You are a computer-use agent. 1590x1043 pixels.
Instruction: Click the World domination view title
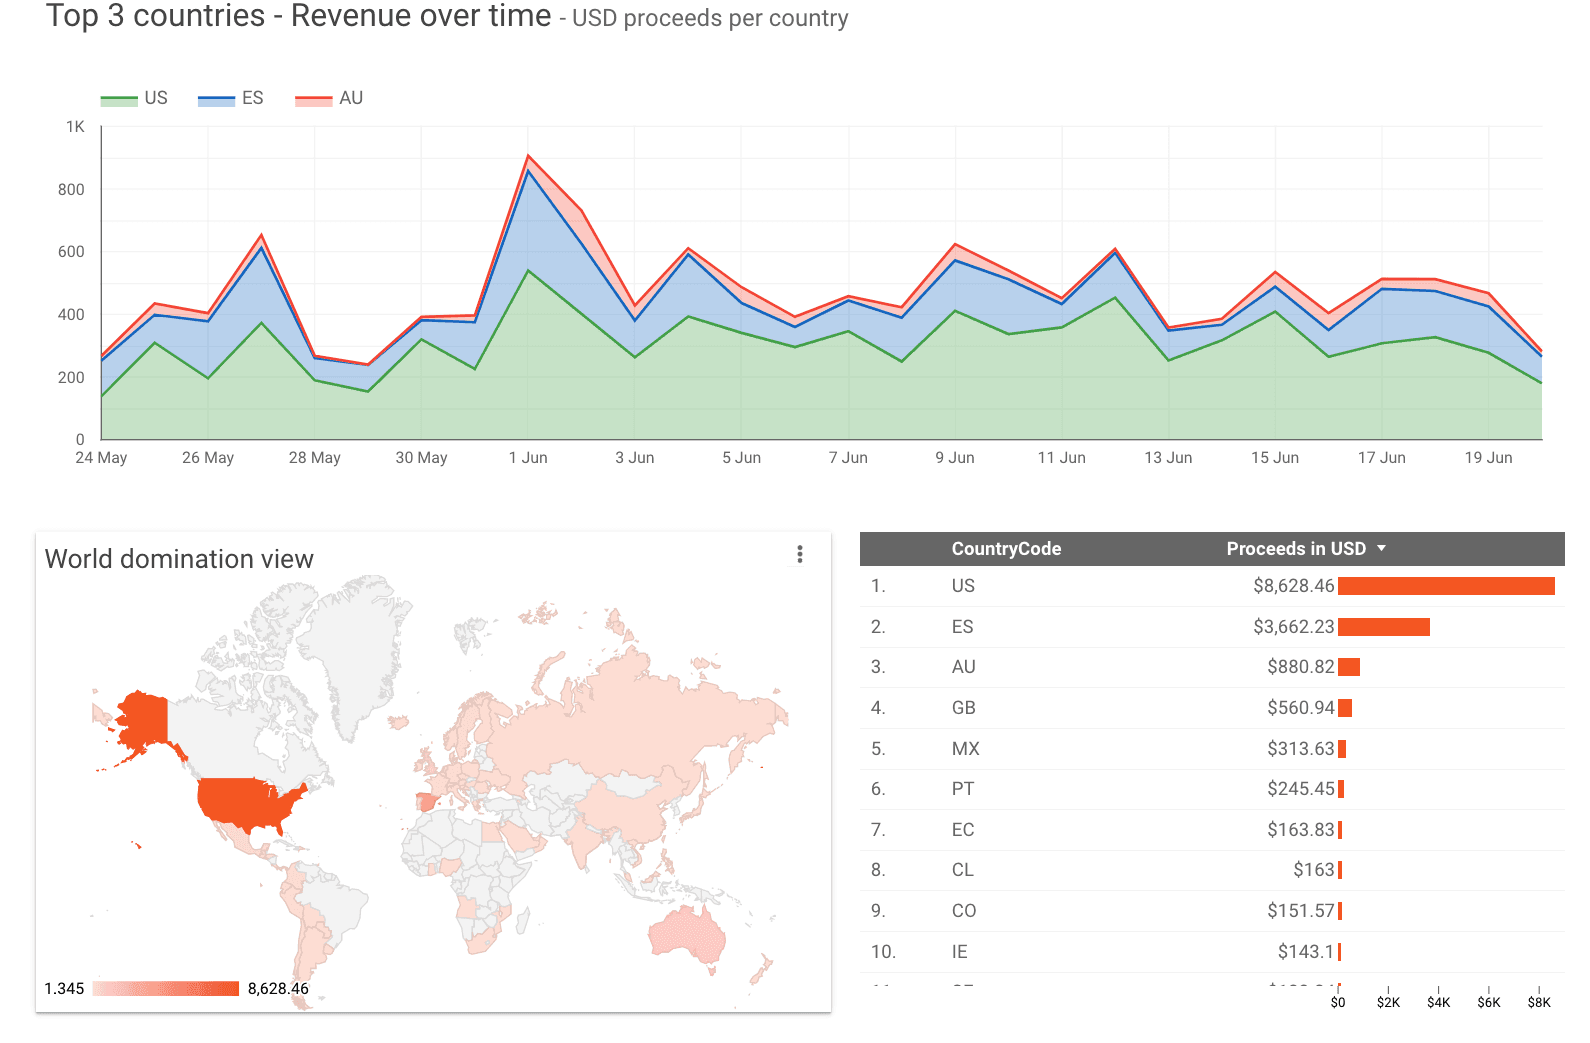point(179,559)
